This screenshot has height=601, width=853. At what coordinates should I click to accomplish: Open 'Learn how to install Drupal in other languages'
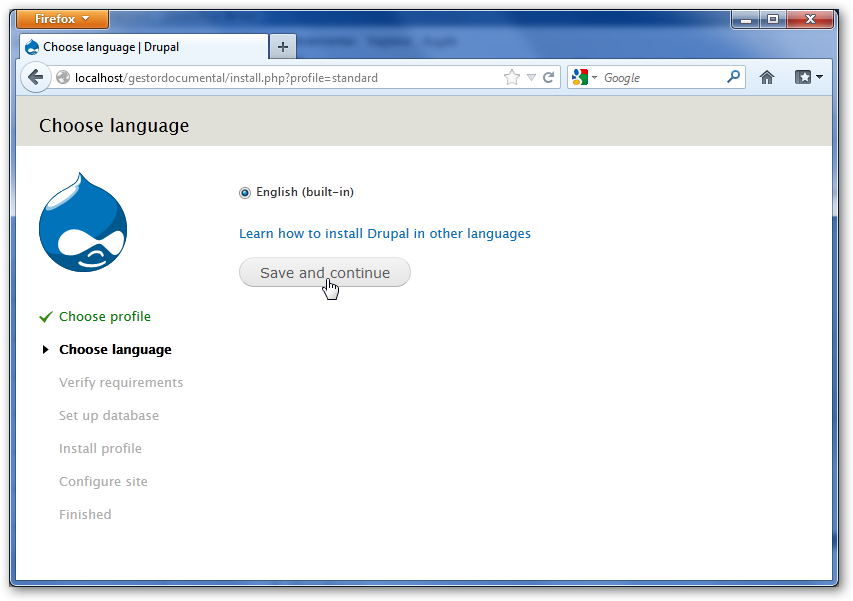tap(384, 233)
